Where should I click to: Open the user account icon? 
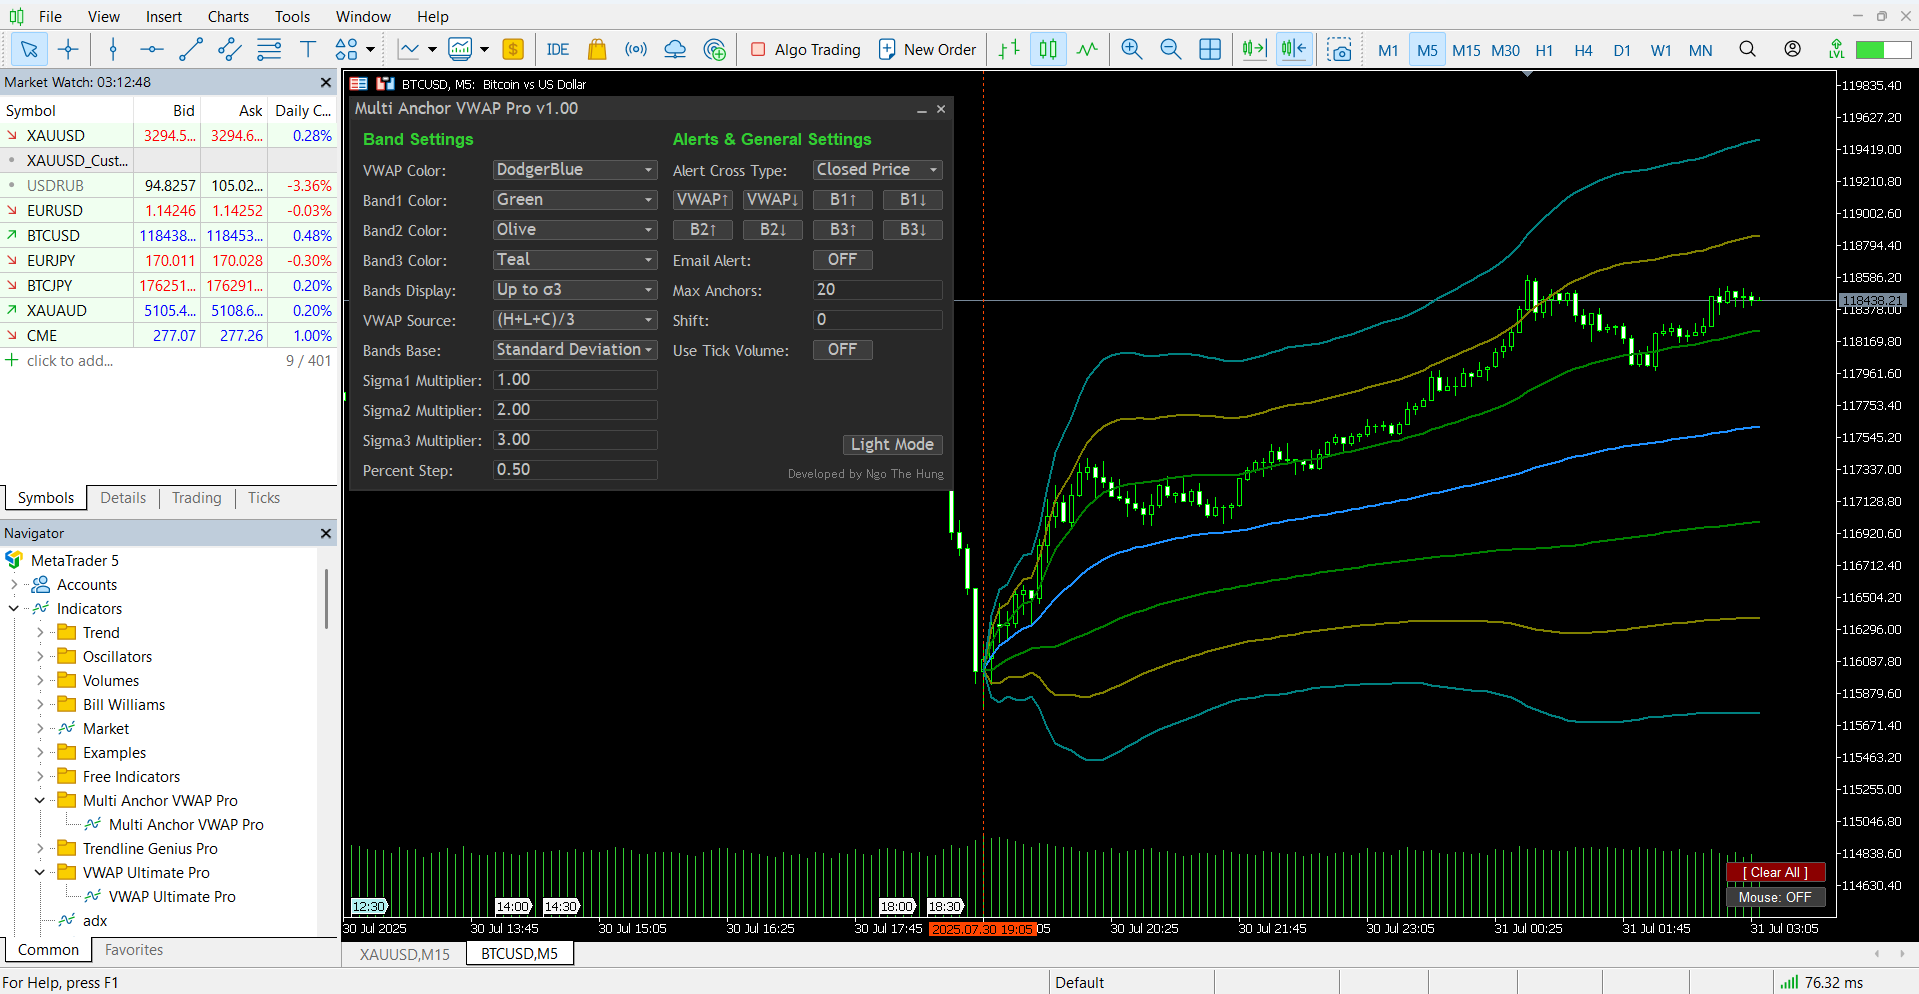pyautogui.click(x=1792, y=49)
